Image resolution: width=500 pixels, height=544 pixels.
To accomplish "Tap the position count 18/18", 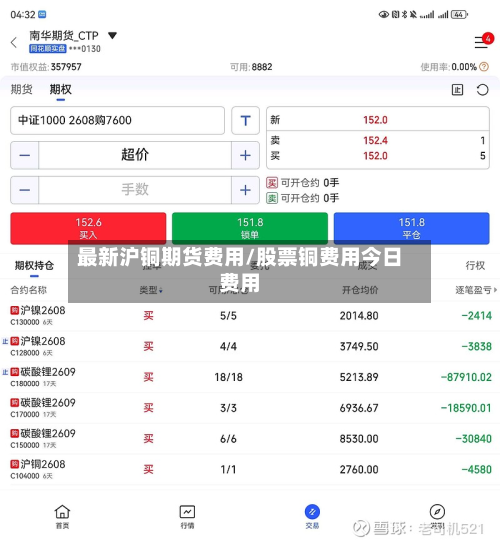I will (228, 377).
